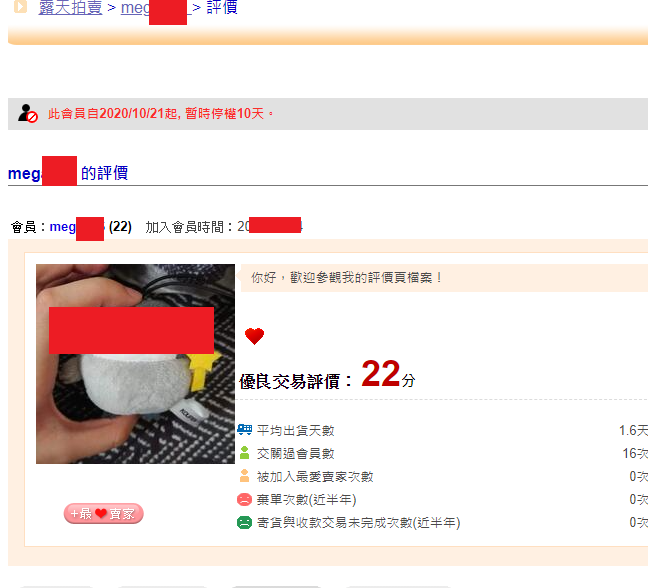The height and width of the screenshot is (588, 648).
Task: Click the member name link beside 會員
Action: [77, 227]
